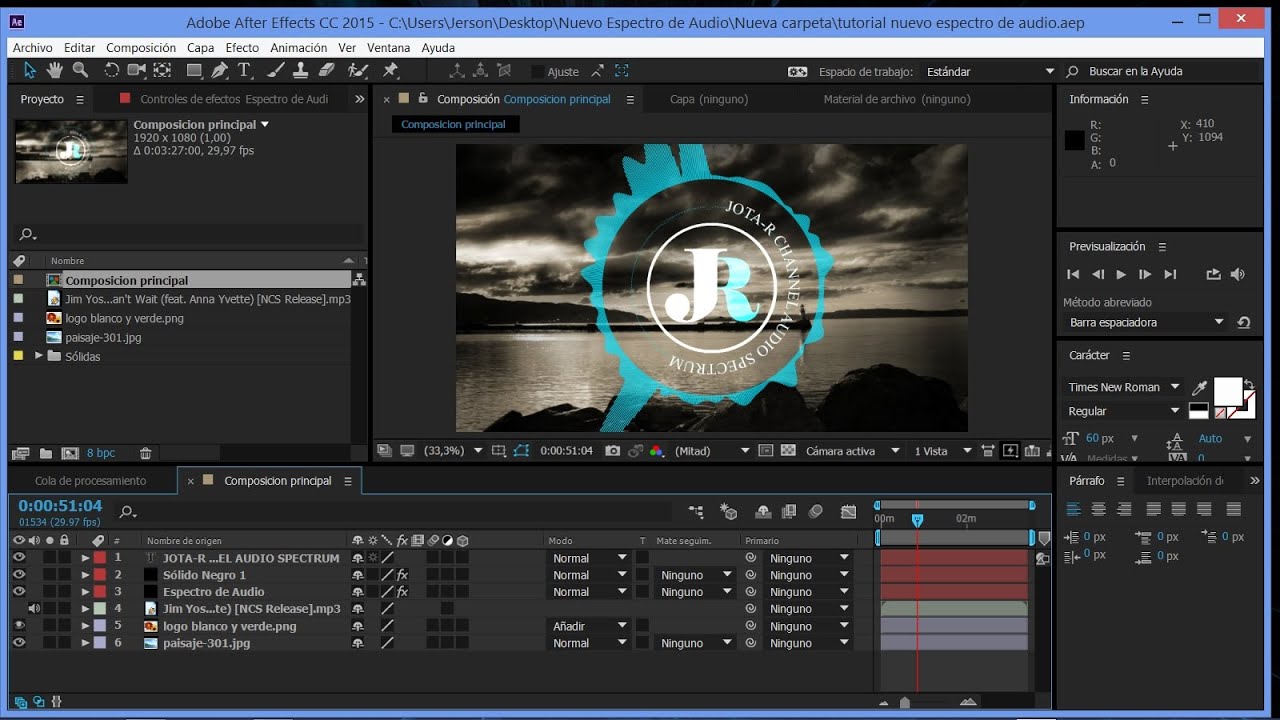
Task: Click the current time 0:00:51:04 in timeline
Action: 60,506
